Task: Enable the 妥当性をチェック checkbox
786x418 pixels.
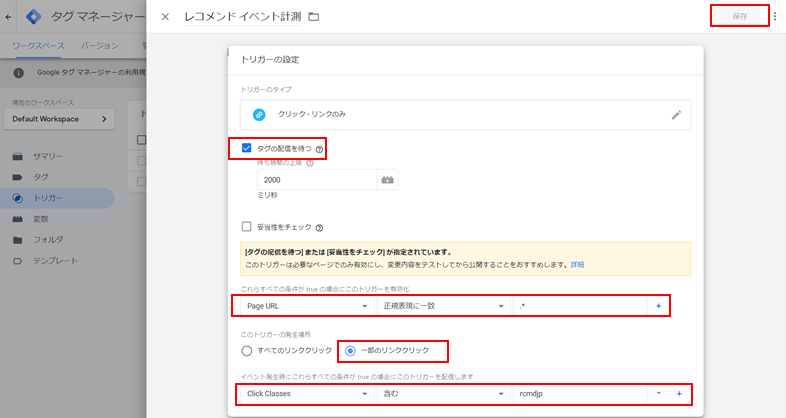Action: click(246, 227)
